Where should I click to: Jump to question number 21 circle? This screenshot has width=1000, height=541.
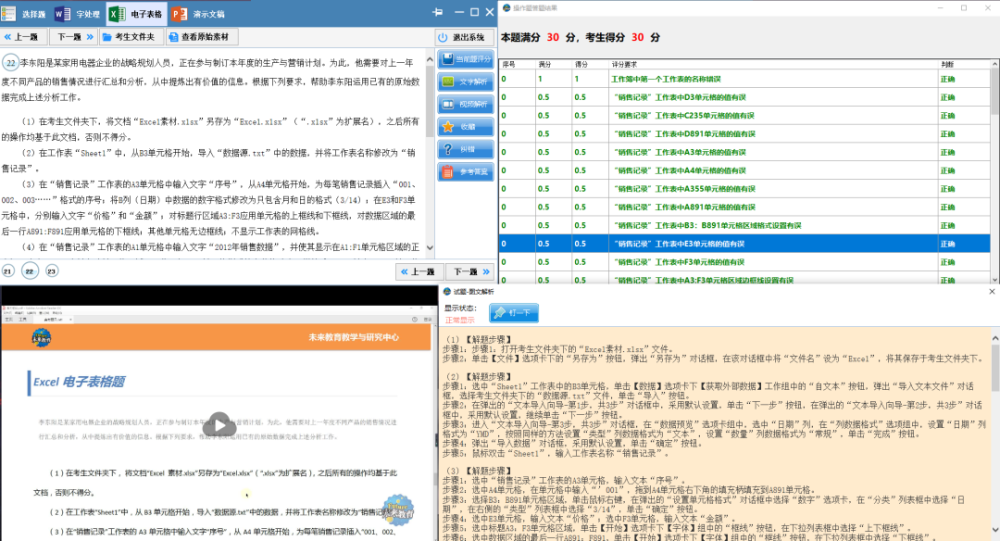pos(8,271)
